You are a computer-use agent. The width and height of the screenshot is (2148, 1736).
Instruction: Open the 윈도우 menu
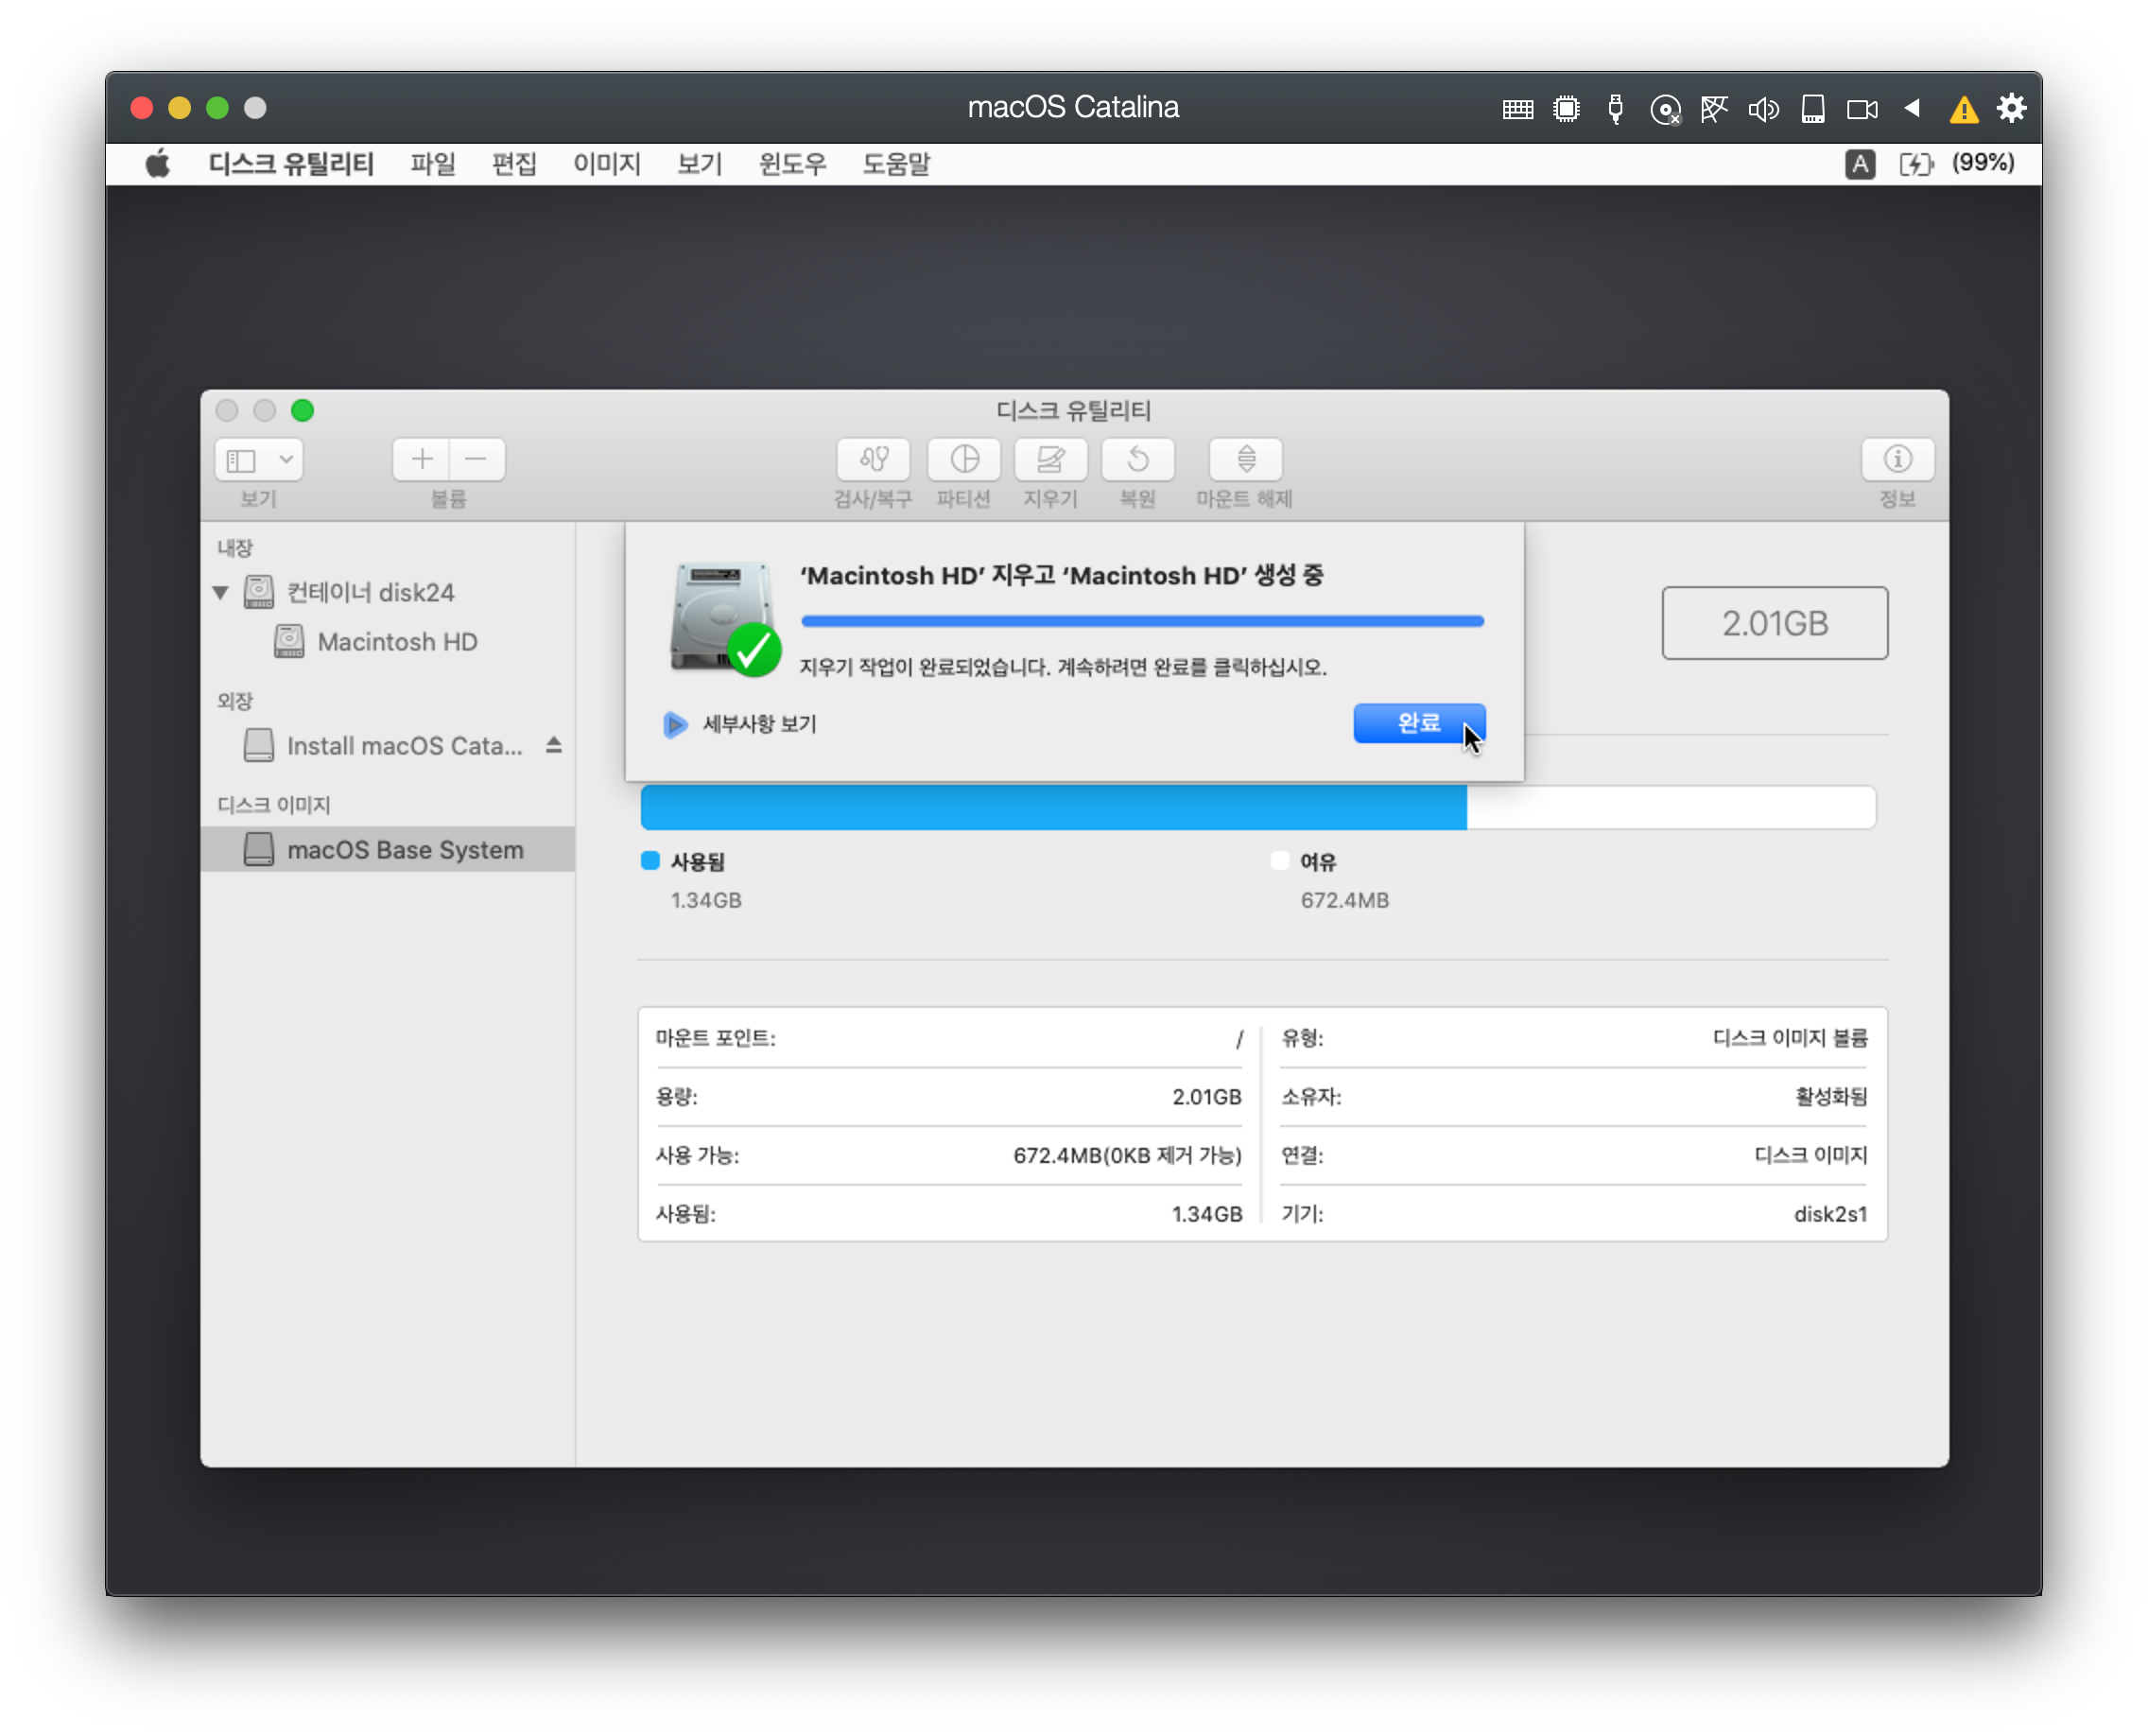793,164
